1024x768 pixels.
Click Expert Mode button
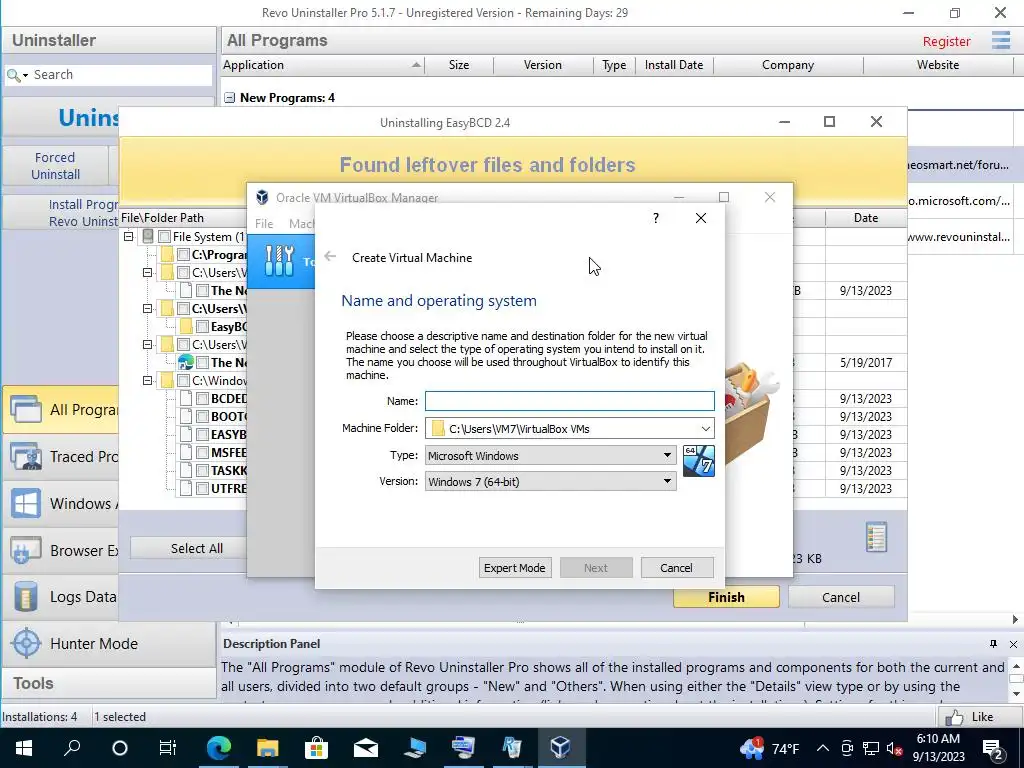[x=515, y=568]
